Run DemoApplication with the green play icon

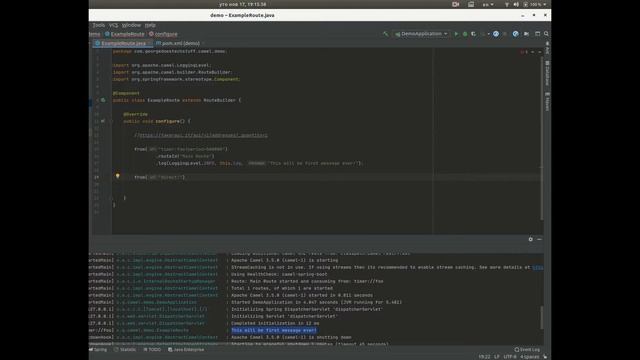coord(456,34)
